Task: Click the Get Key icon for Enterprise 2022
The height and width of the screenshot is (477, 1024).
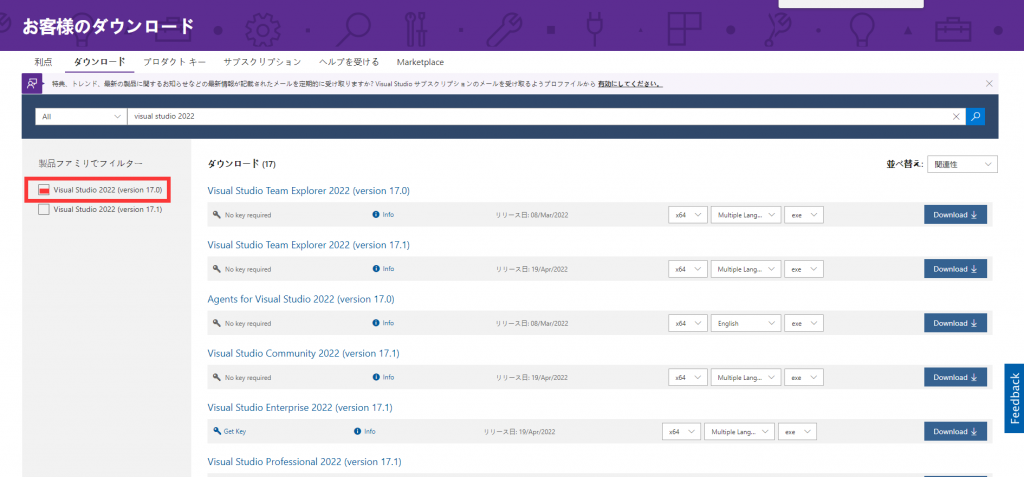Action: tap(216, 431)
